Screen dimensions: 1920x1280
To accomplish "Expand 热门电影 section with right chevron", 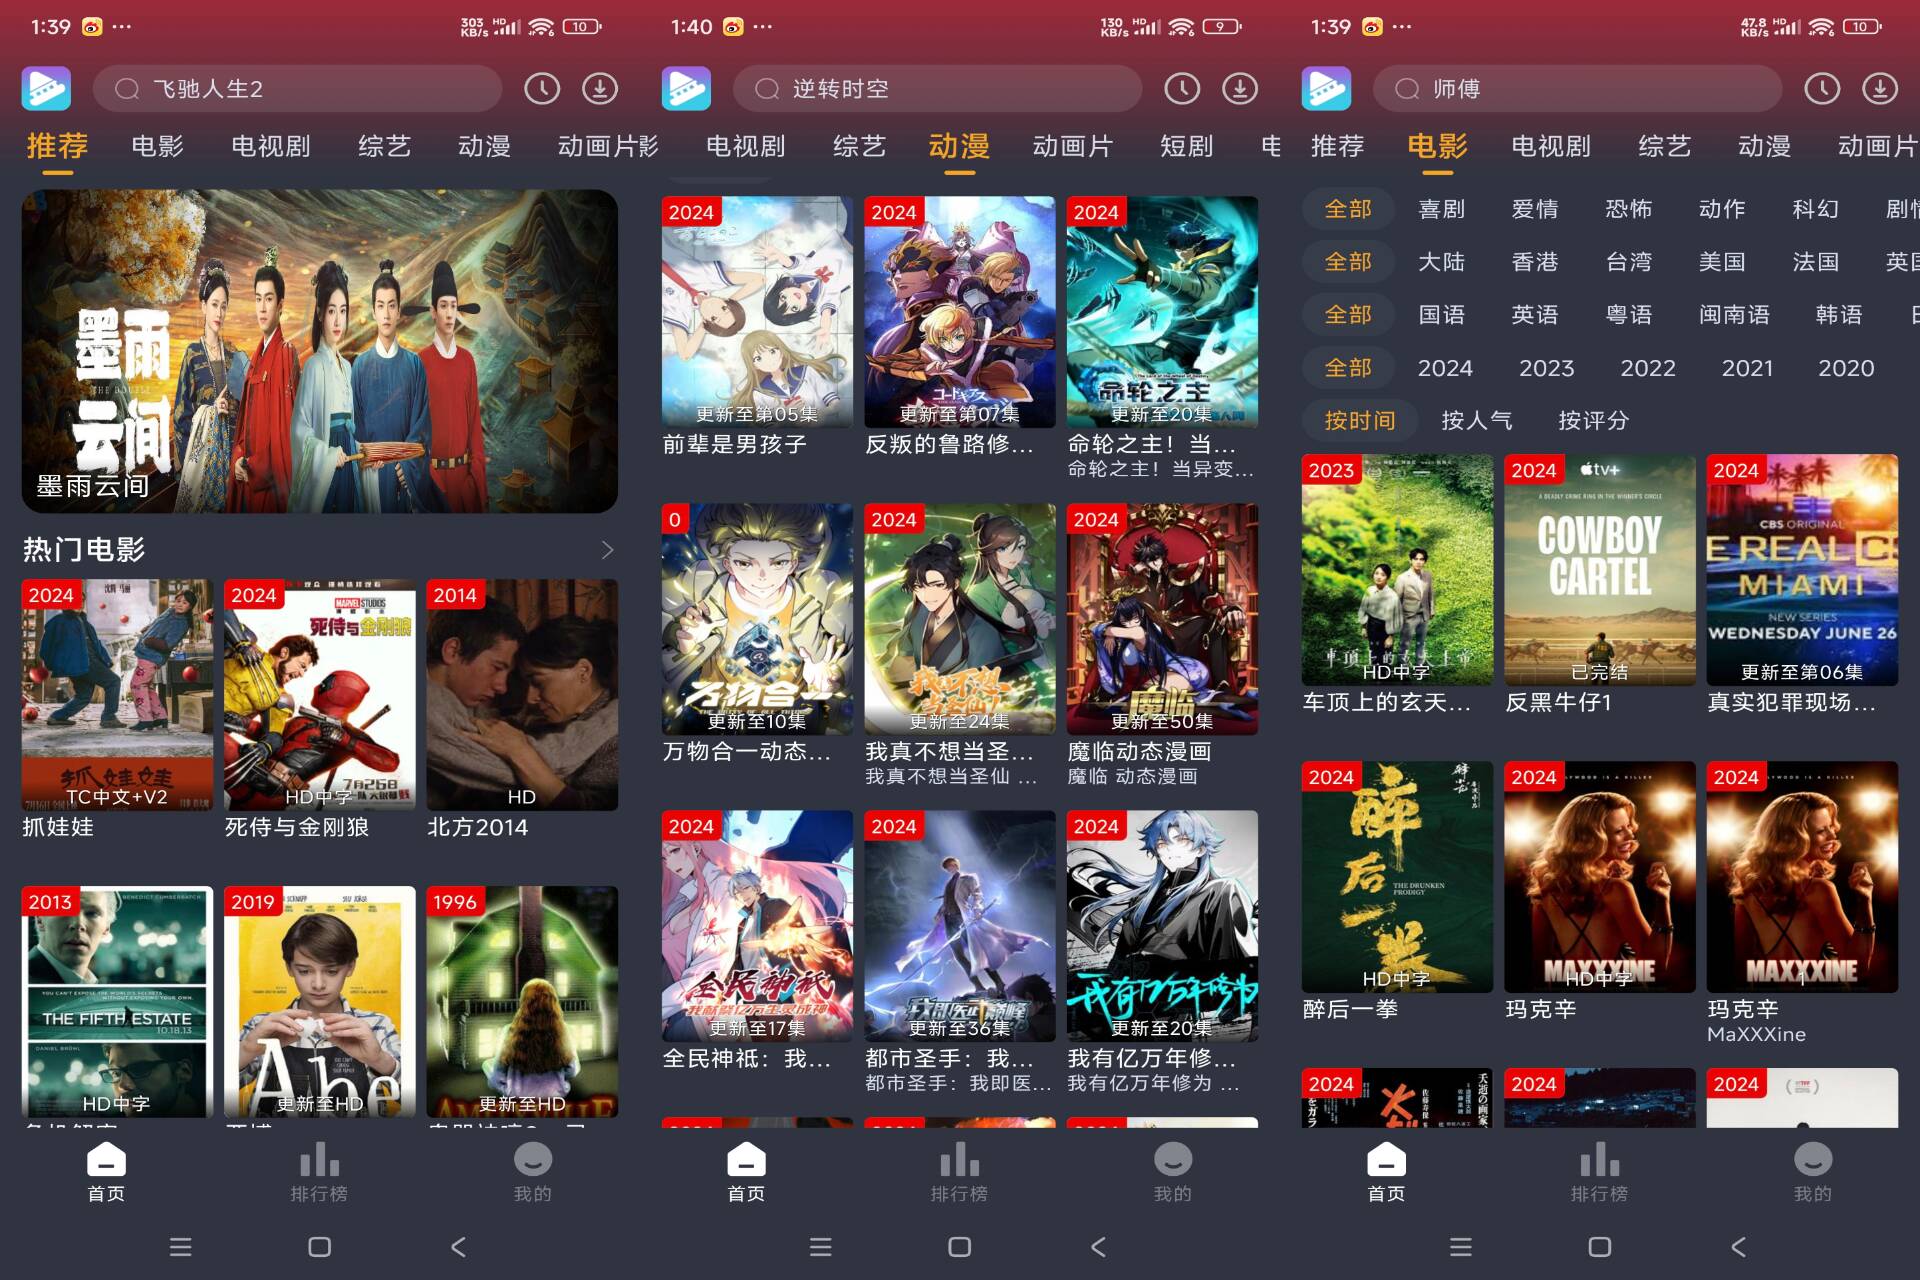I will pyautogui.click(x=607, y=550).
